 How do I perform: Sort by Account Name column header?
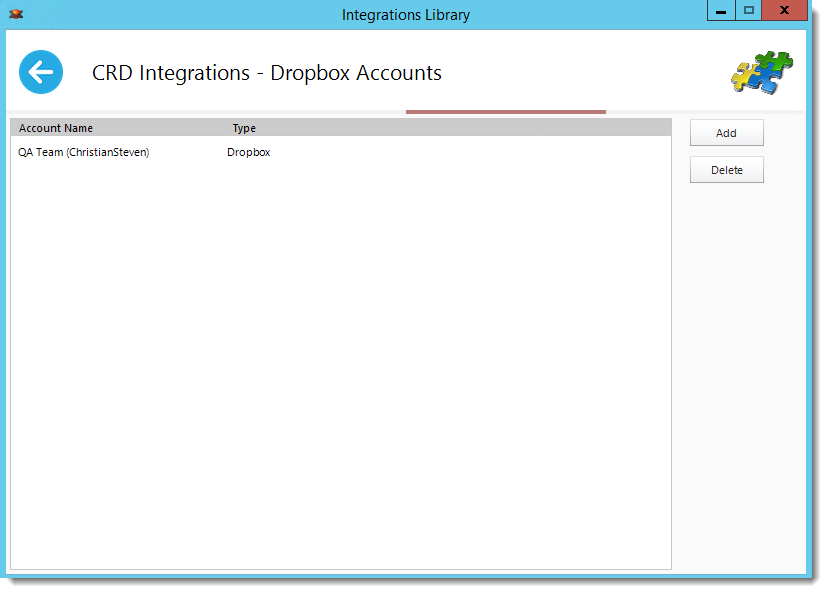(118, 128)
